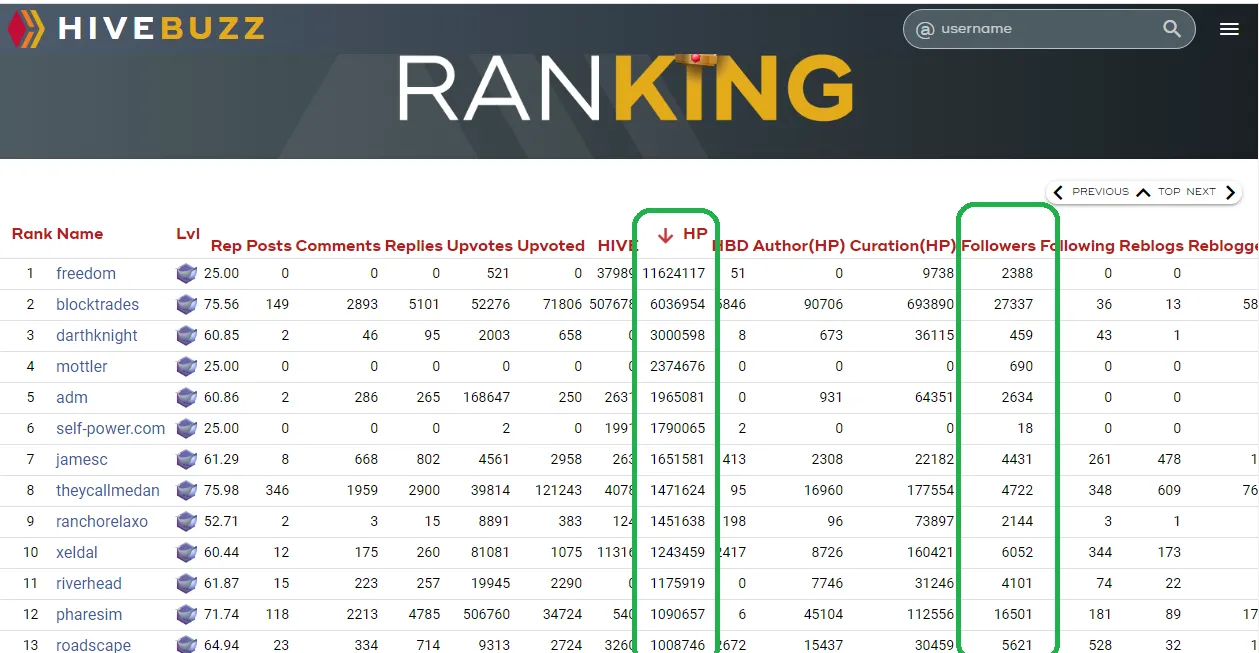This screenshot has height=653, width=1259.
Task: Open riverhead's profile link
Action: (89, 583)
